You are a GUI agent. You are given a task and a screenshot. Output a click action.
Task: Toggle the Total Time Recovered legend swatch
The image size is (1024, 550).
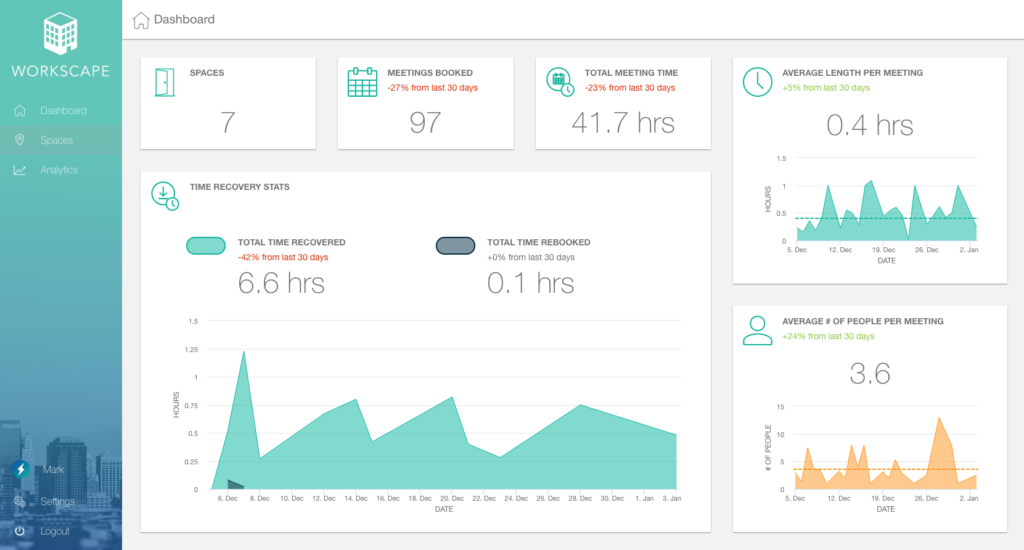pyautogui.click(x=206, y=246)
